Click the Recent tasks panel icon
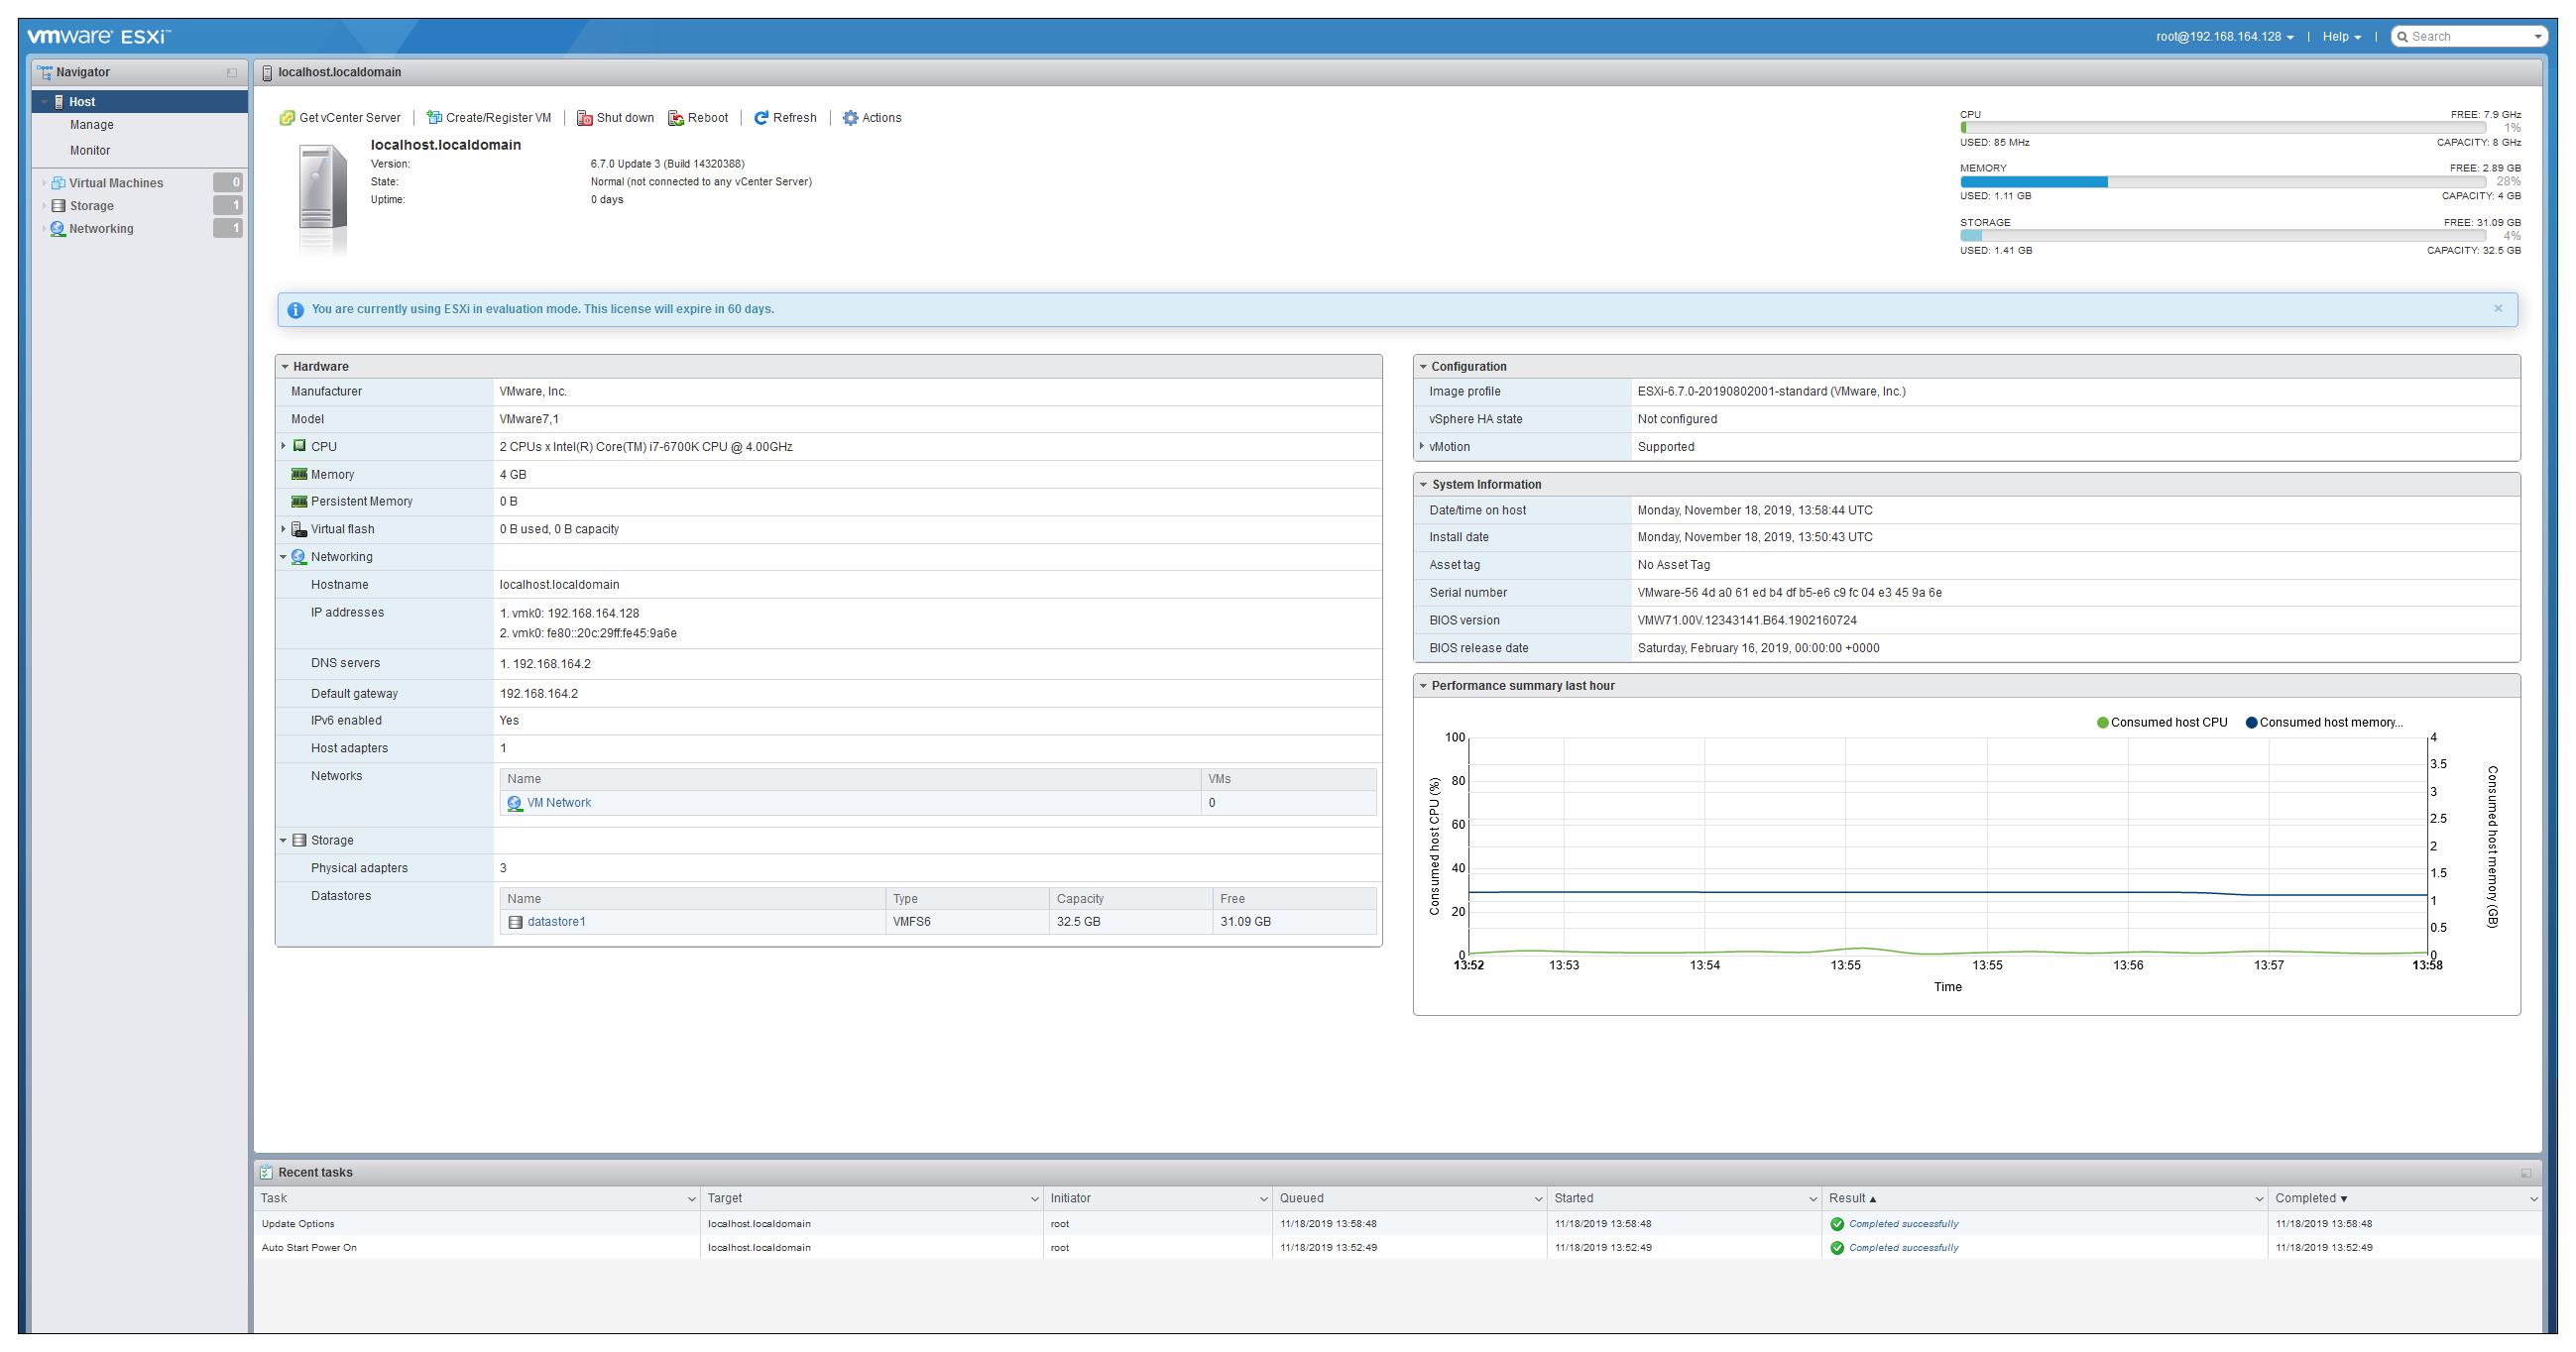2576x1352 pixels. [x=266, y=1172]
